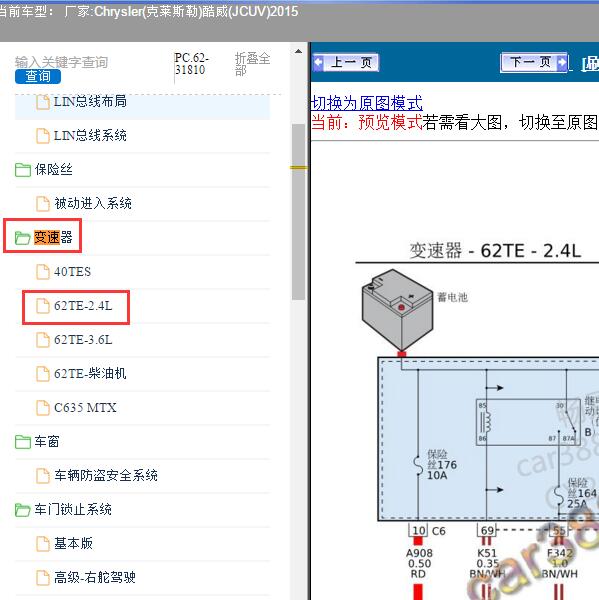The height and width of the screenshot is (600, 599).
Task: Click page icon beside 车辆防盗安全系统
Action: pyautogui.click(x=43, y=476)
